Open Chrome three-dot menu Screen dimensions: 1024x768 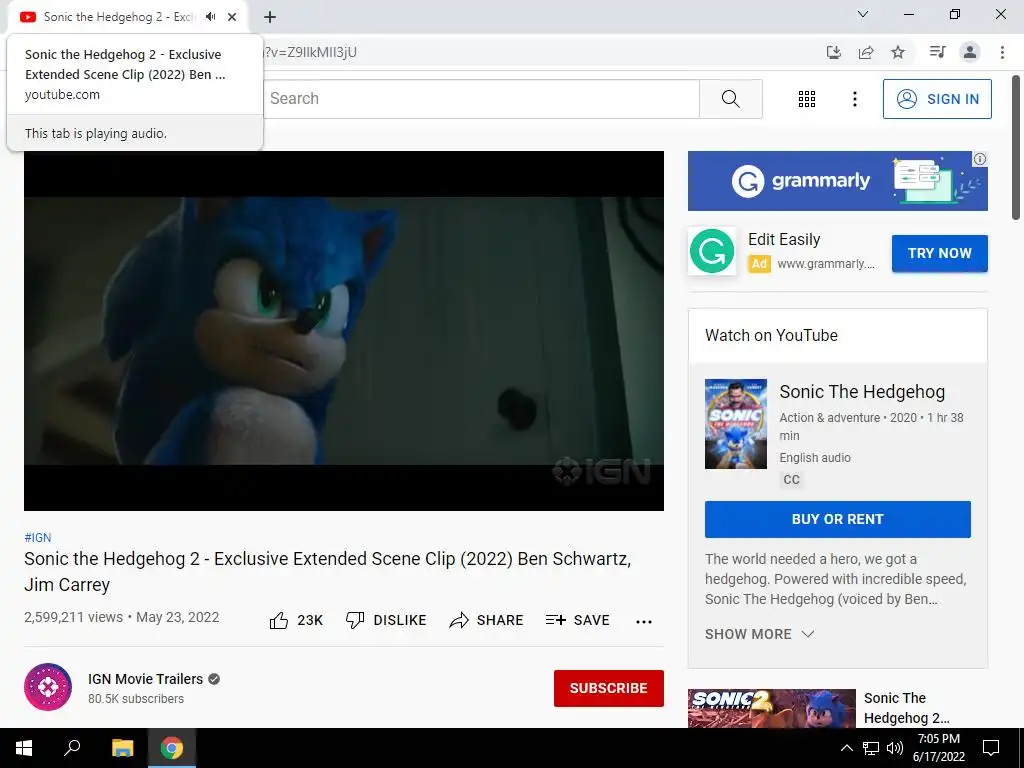click(1002, 52)
